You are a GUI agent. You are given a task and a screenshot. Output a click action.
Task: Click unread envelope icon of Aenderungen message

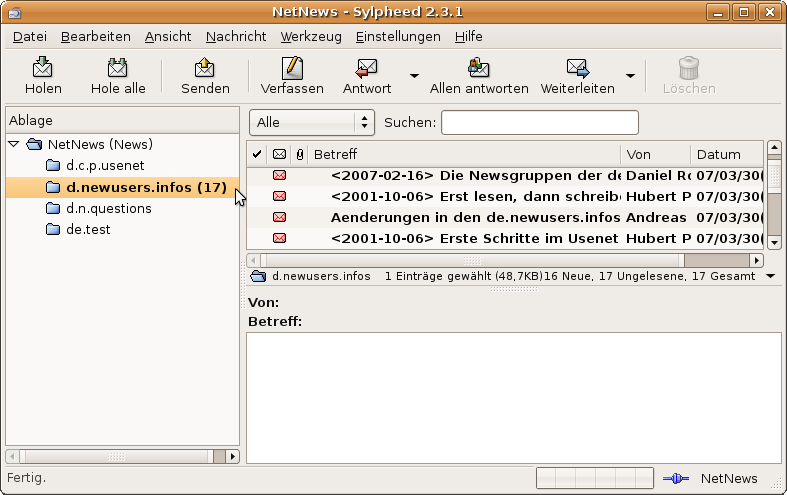coord(280,217)
